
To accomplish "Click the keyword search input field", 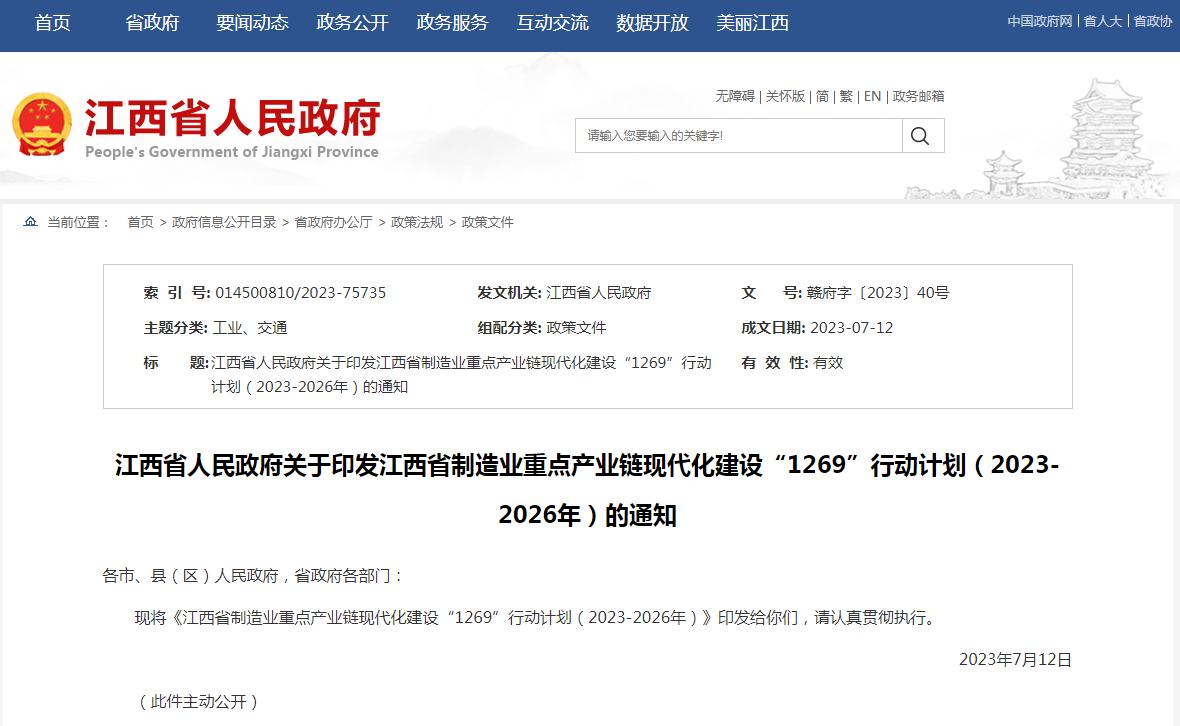I will tap(738, 136).
